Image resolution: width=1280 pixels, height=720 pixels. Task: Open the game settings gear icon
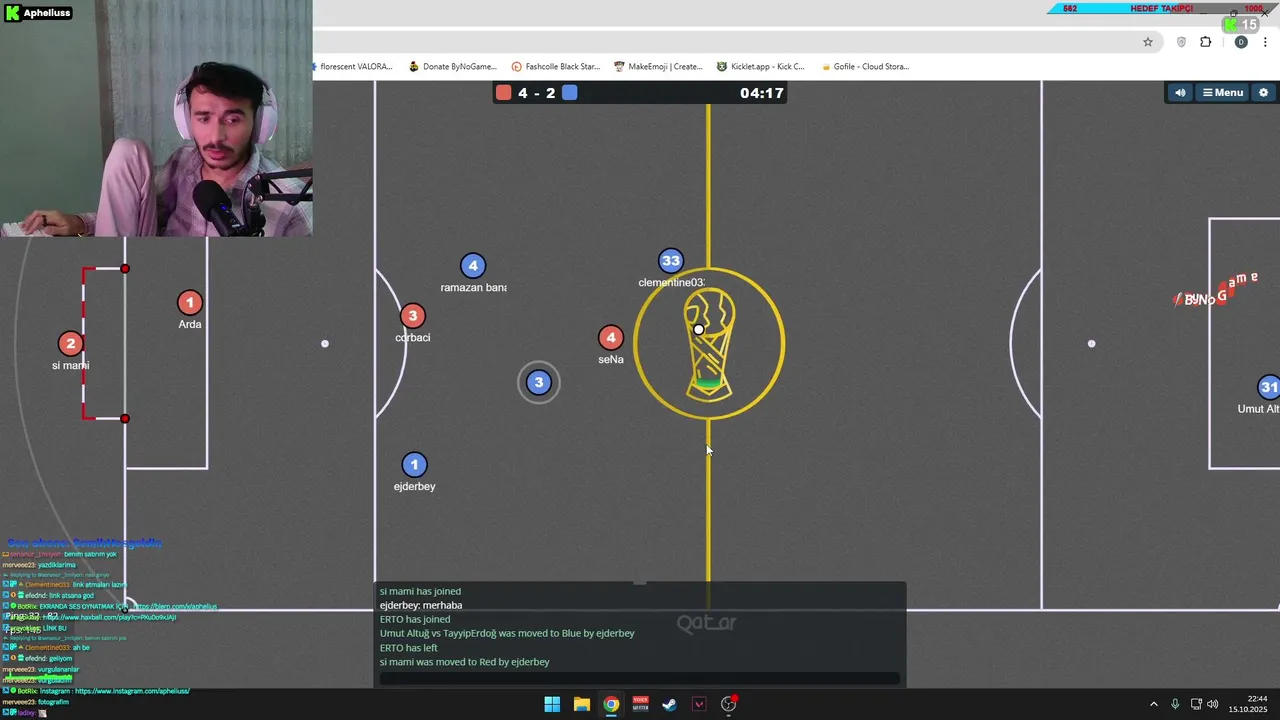(1263, 92)
